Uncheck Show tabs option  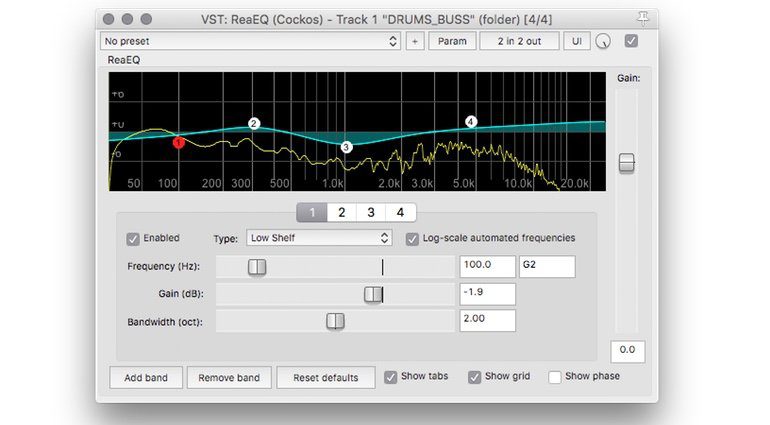[x=390, y=377]
